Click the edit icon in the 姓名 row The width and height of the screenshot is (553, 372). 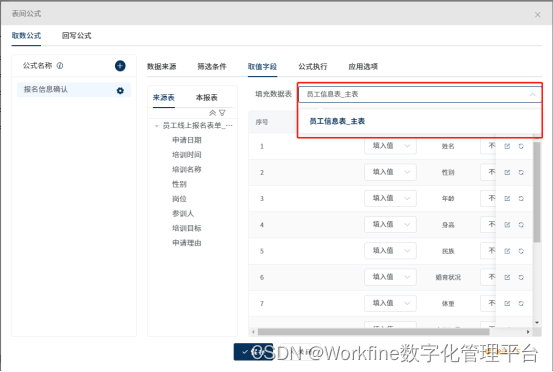pos(507,146)
